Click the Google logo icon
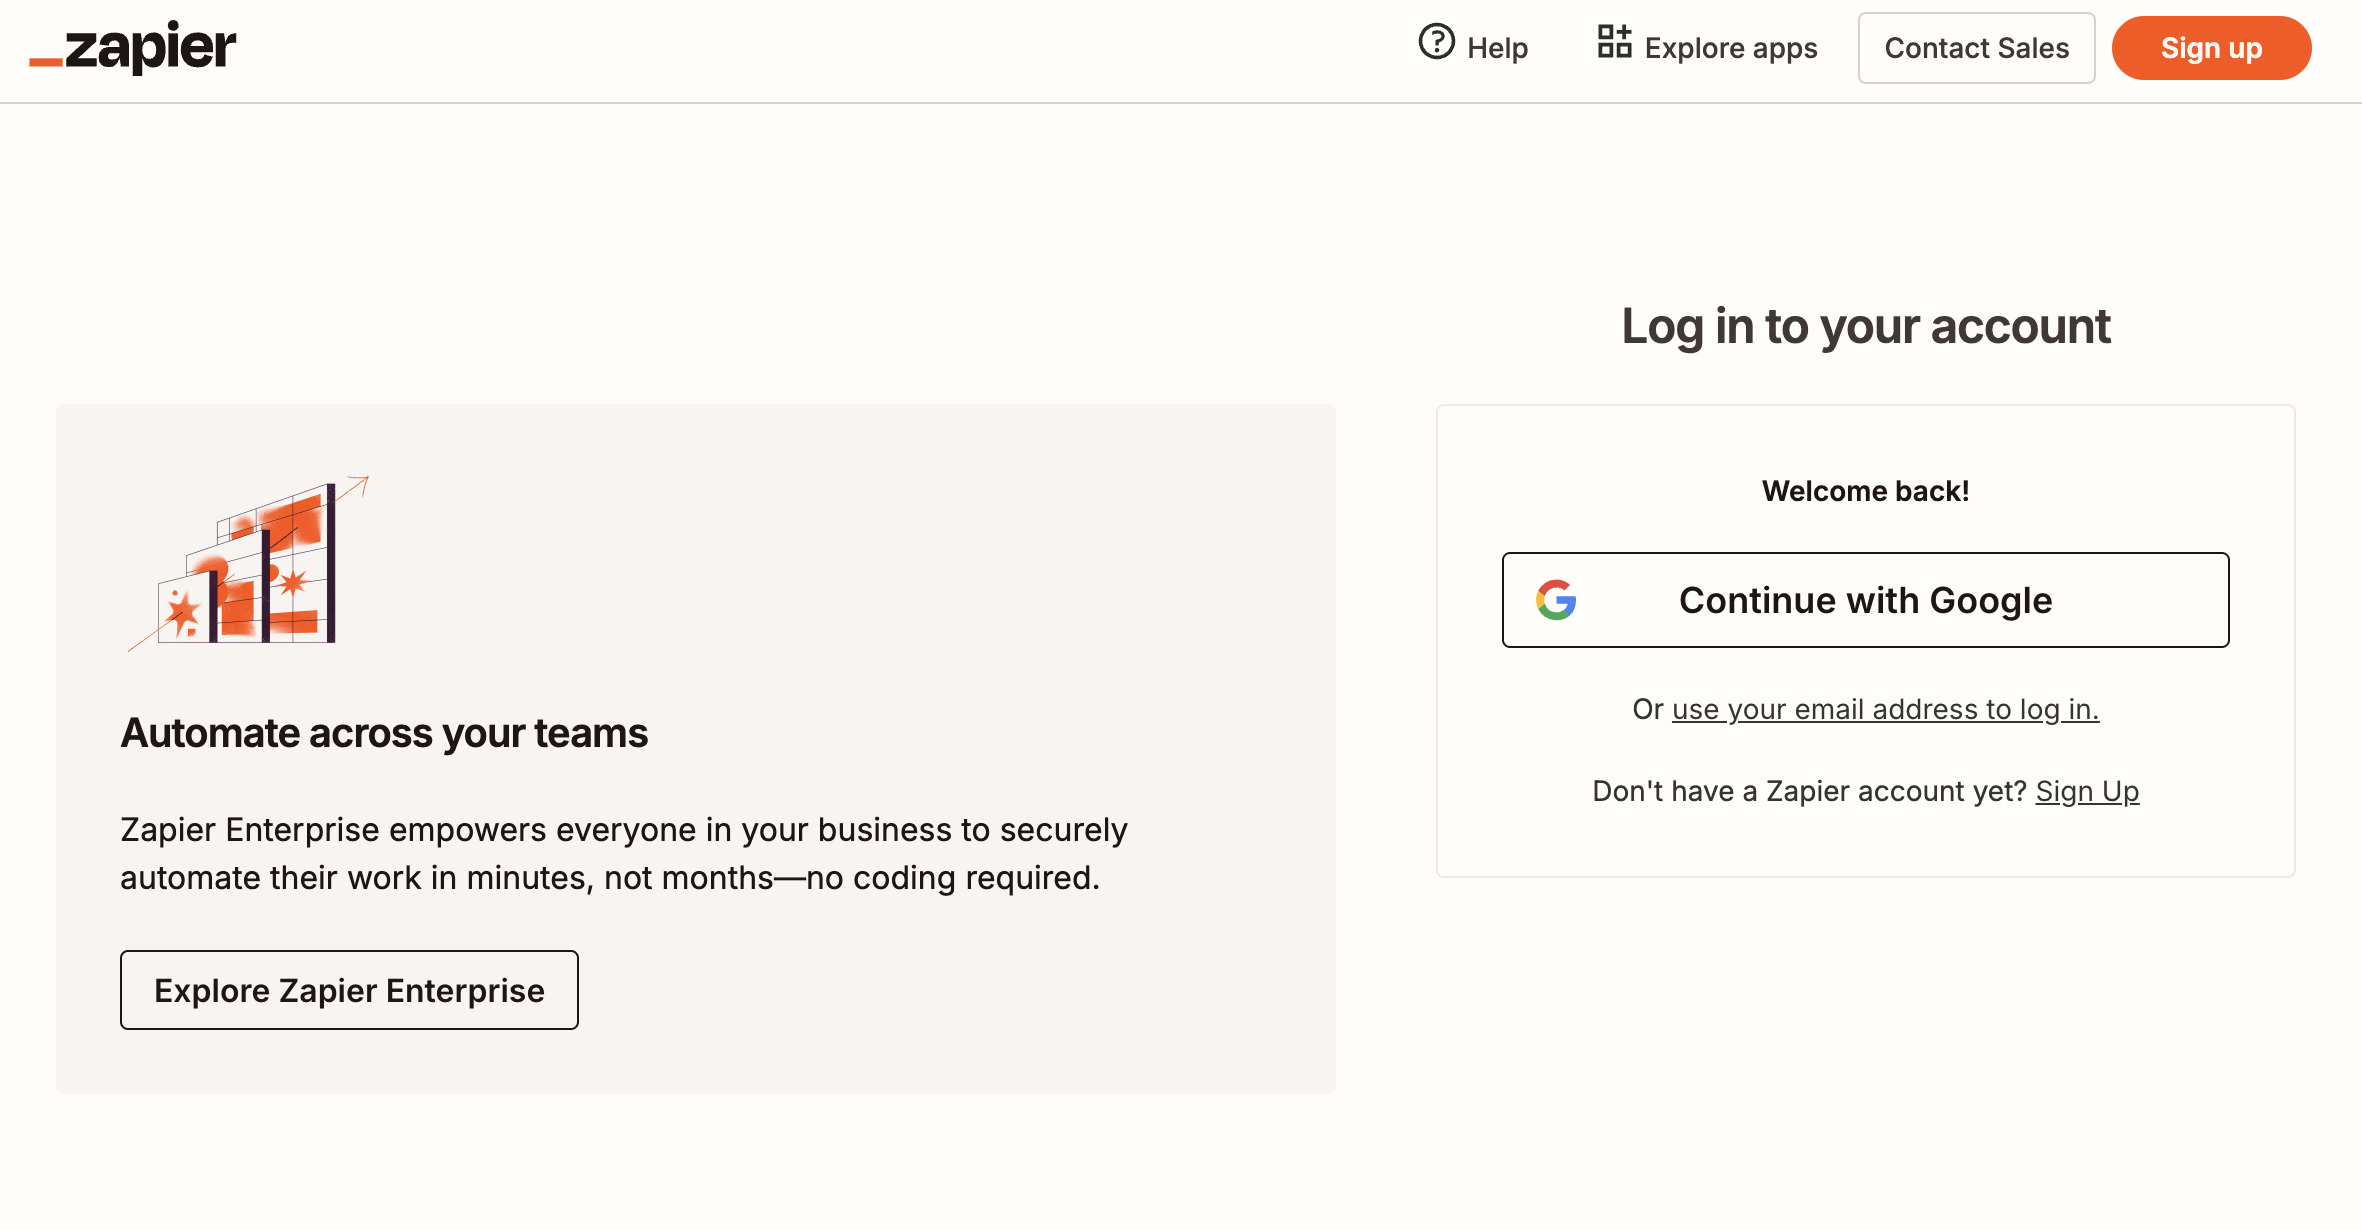This screenshot has width=2362, height=1230. pyautogui.click(x=1556, y=600)
